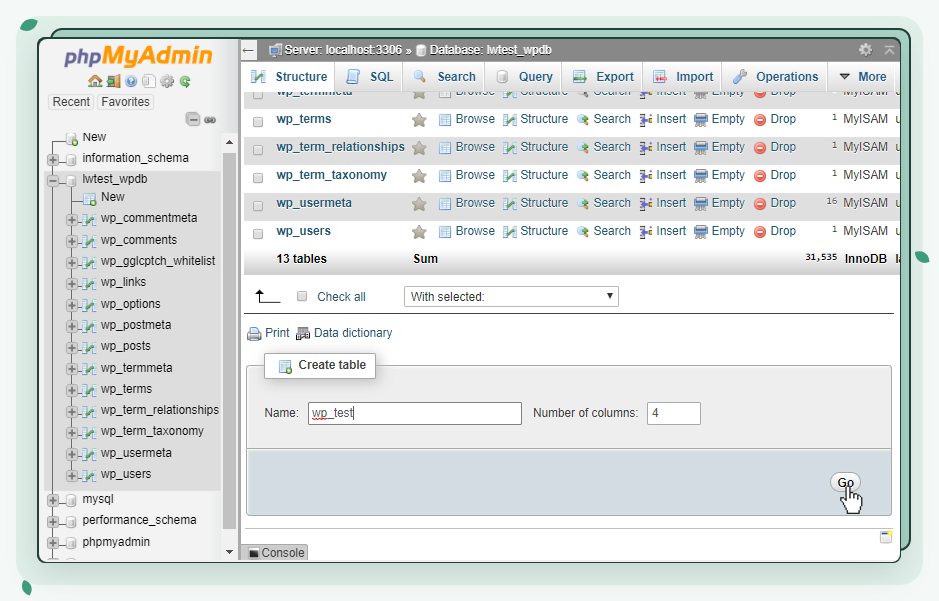Switch to the Operations tab

click(775, 77)
